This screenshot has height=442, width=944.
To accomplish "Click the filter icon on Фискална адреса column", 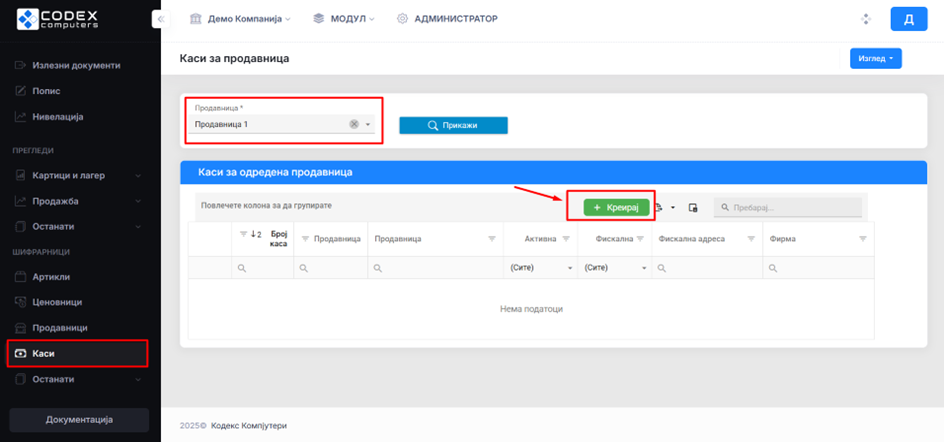I will [749, 239].
